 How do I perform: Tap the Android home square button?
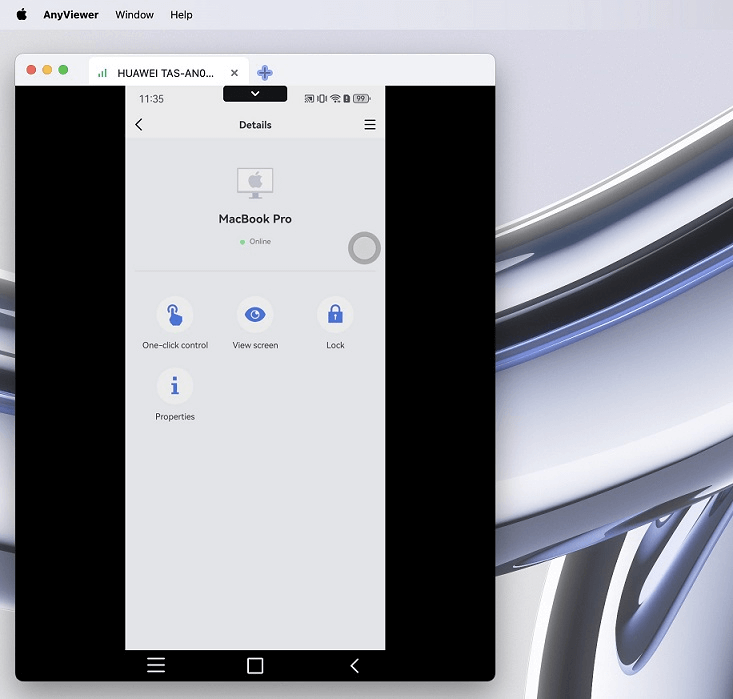pos(255,665)
